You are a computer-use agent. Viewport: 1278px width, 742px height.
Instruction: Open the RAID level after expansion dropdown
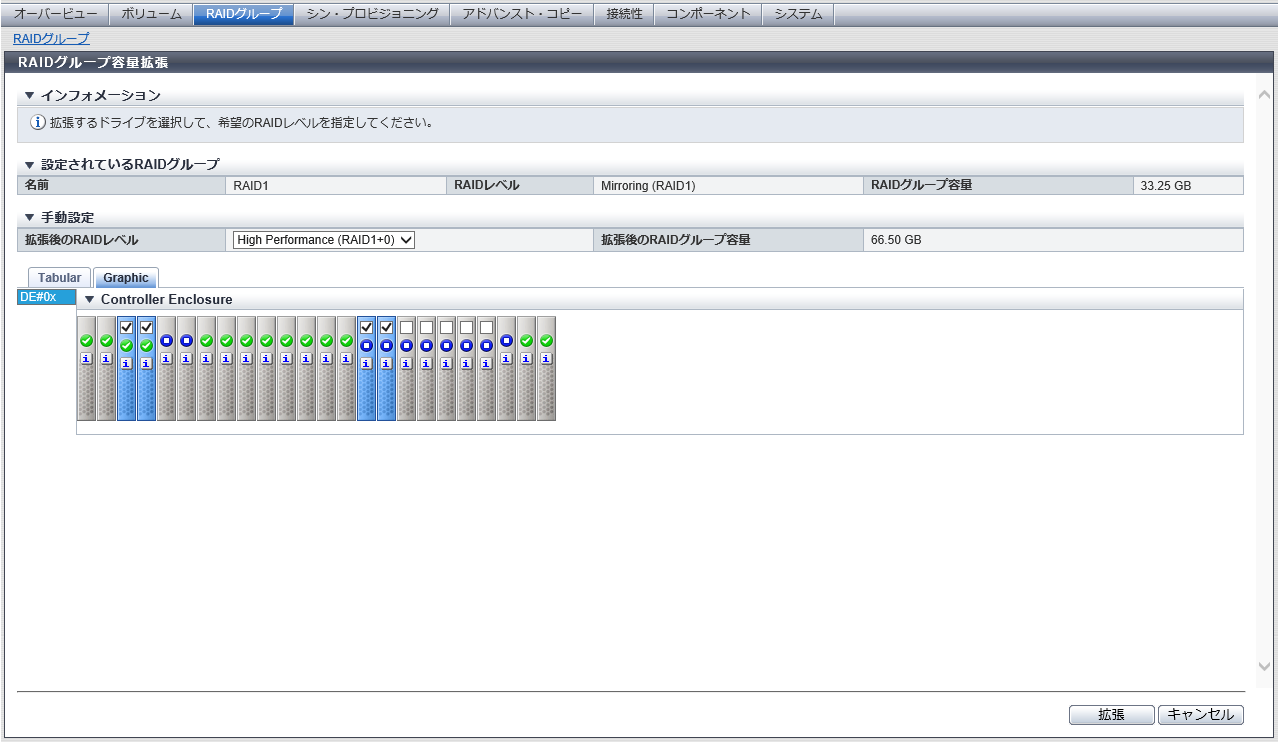coord(324,240)
